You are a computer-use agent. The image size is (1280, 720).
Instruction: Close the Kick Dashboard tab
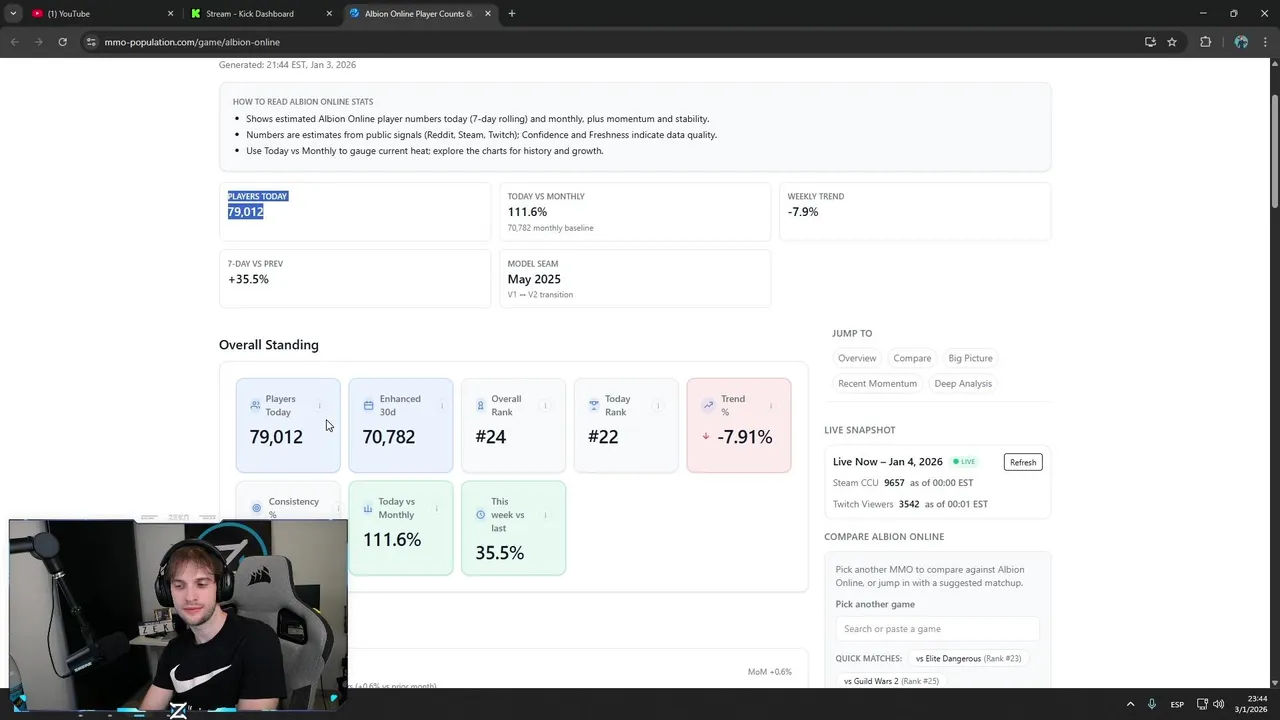pos(329,14)
